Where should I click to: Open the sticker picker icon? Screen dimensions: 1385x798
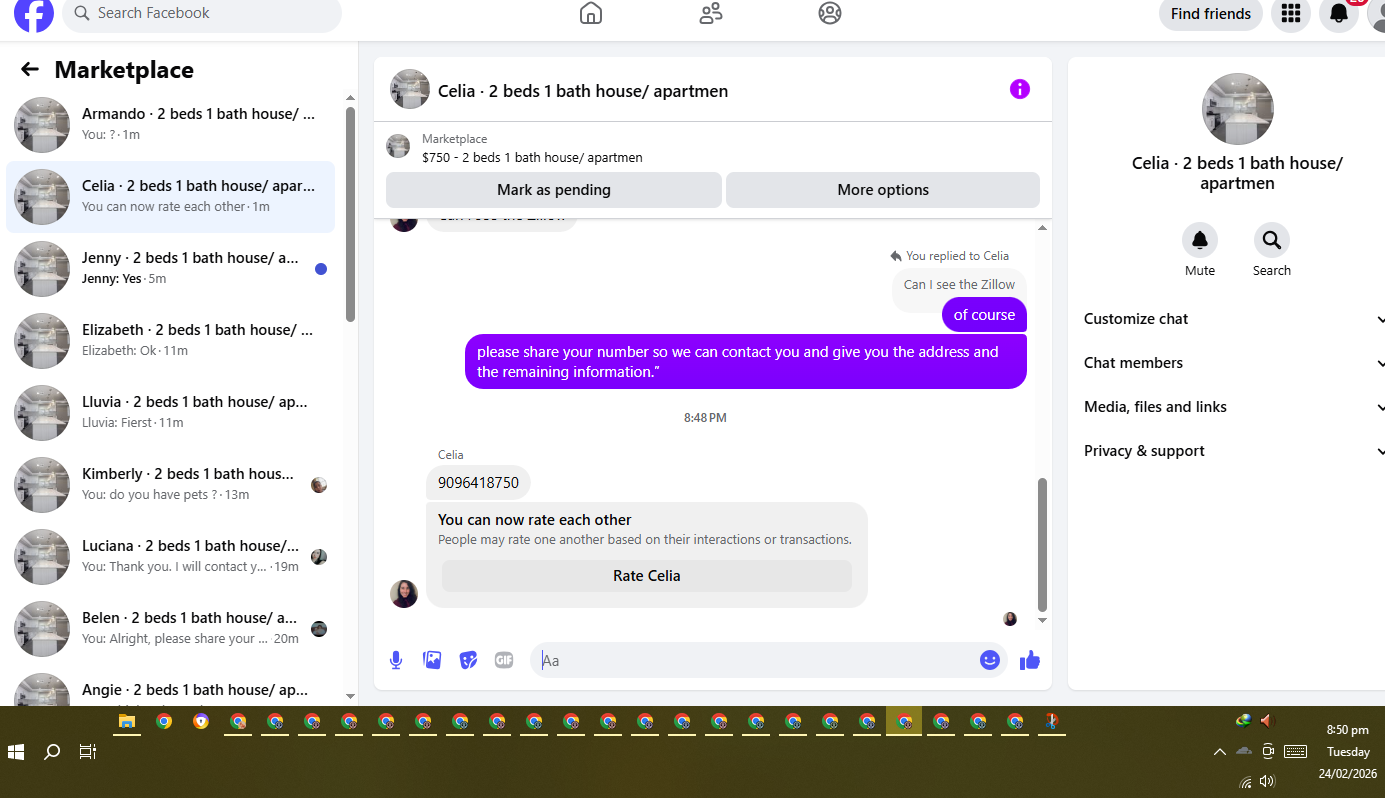(x=468, y=660)
